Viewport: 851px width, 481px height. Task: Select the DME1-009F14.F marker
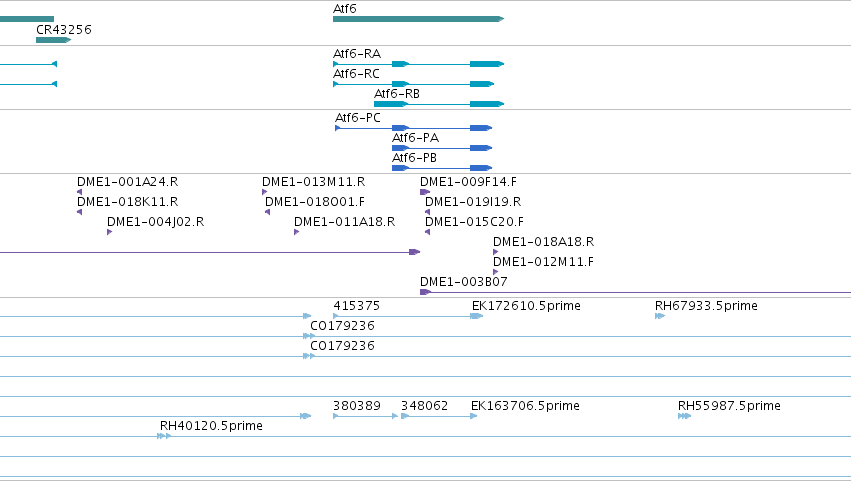click(x=425, y=192)
